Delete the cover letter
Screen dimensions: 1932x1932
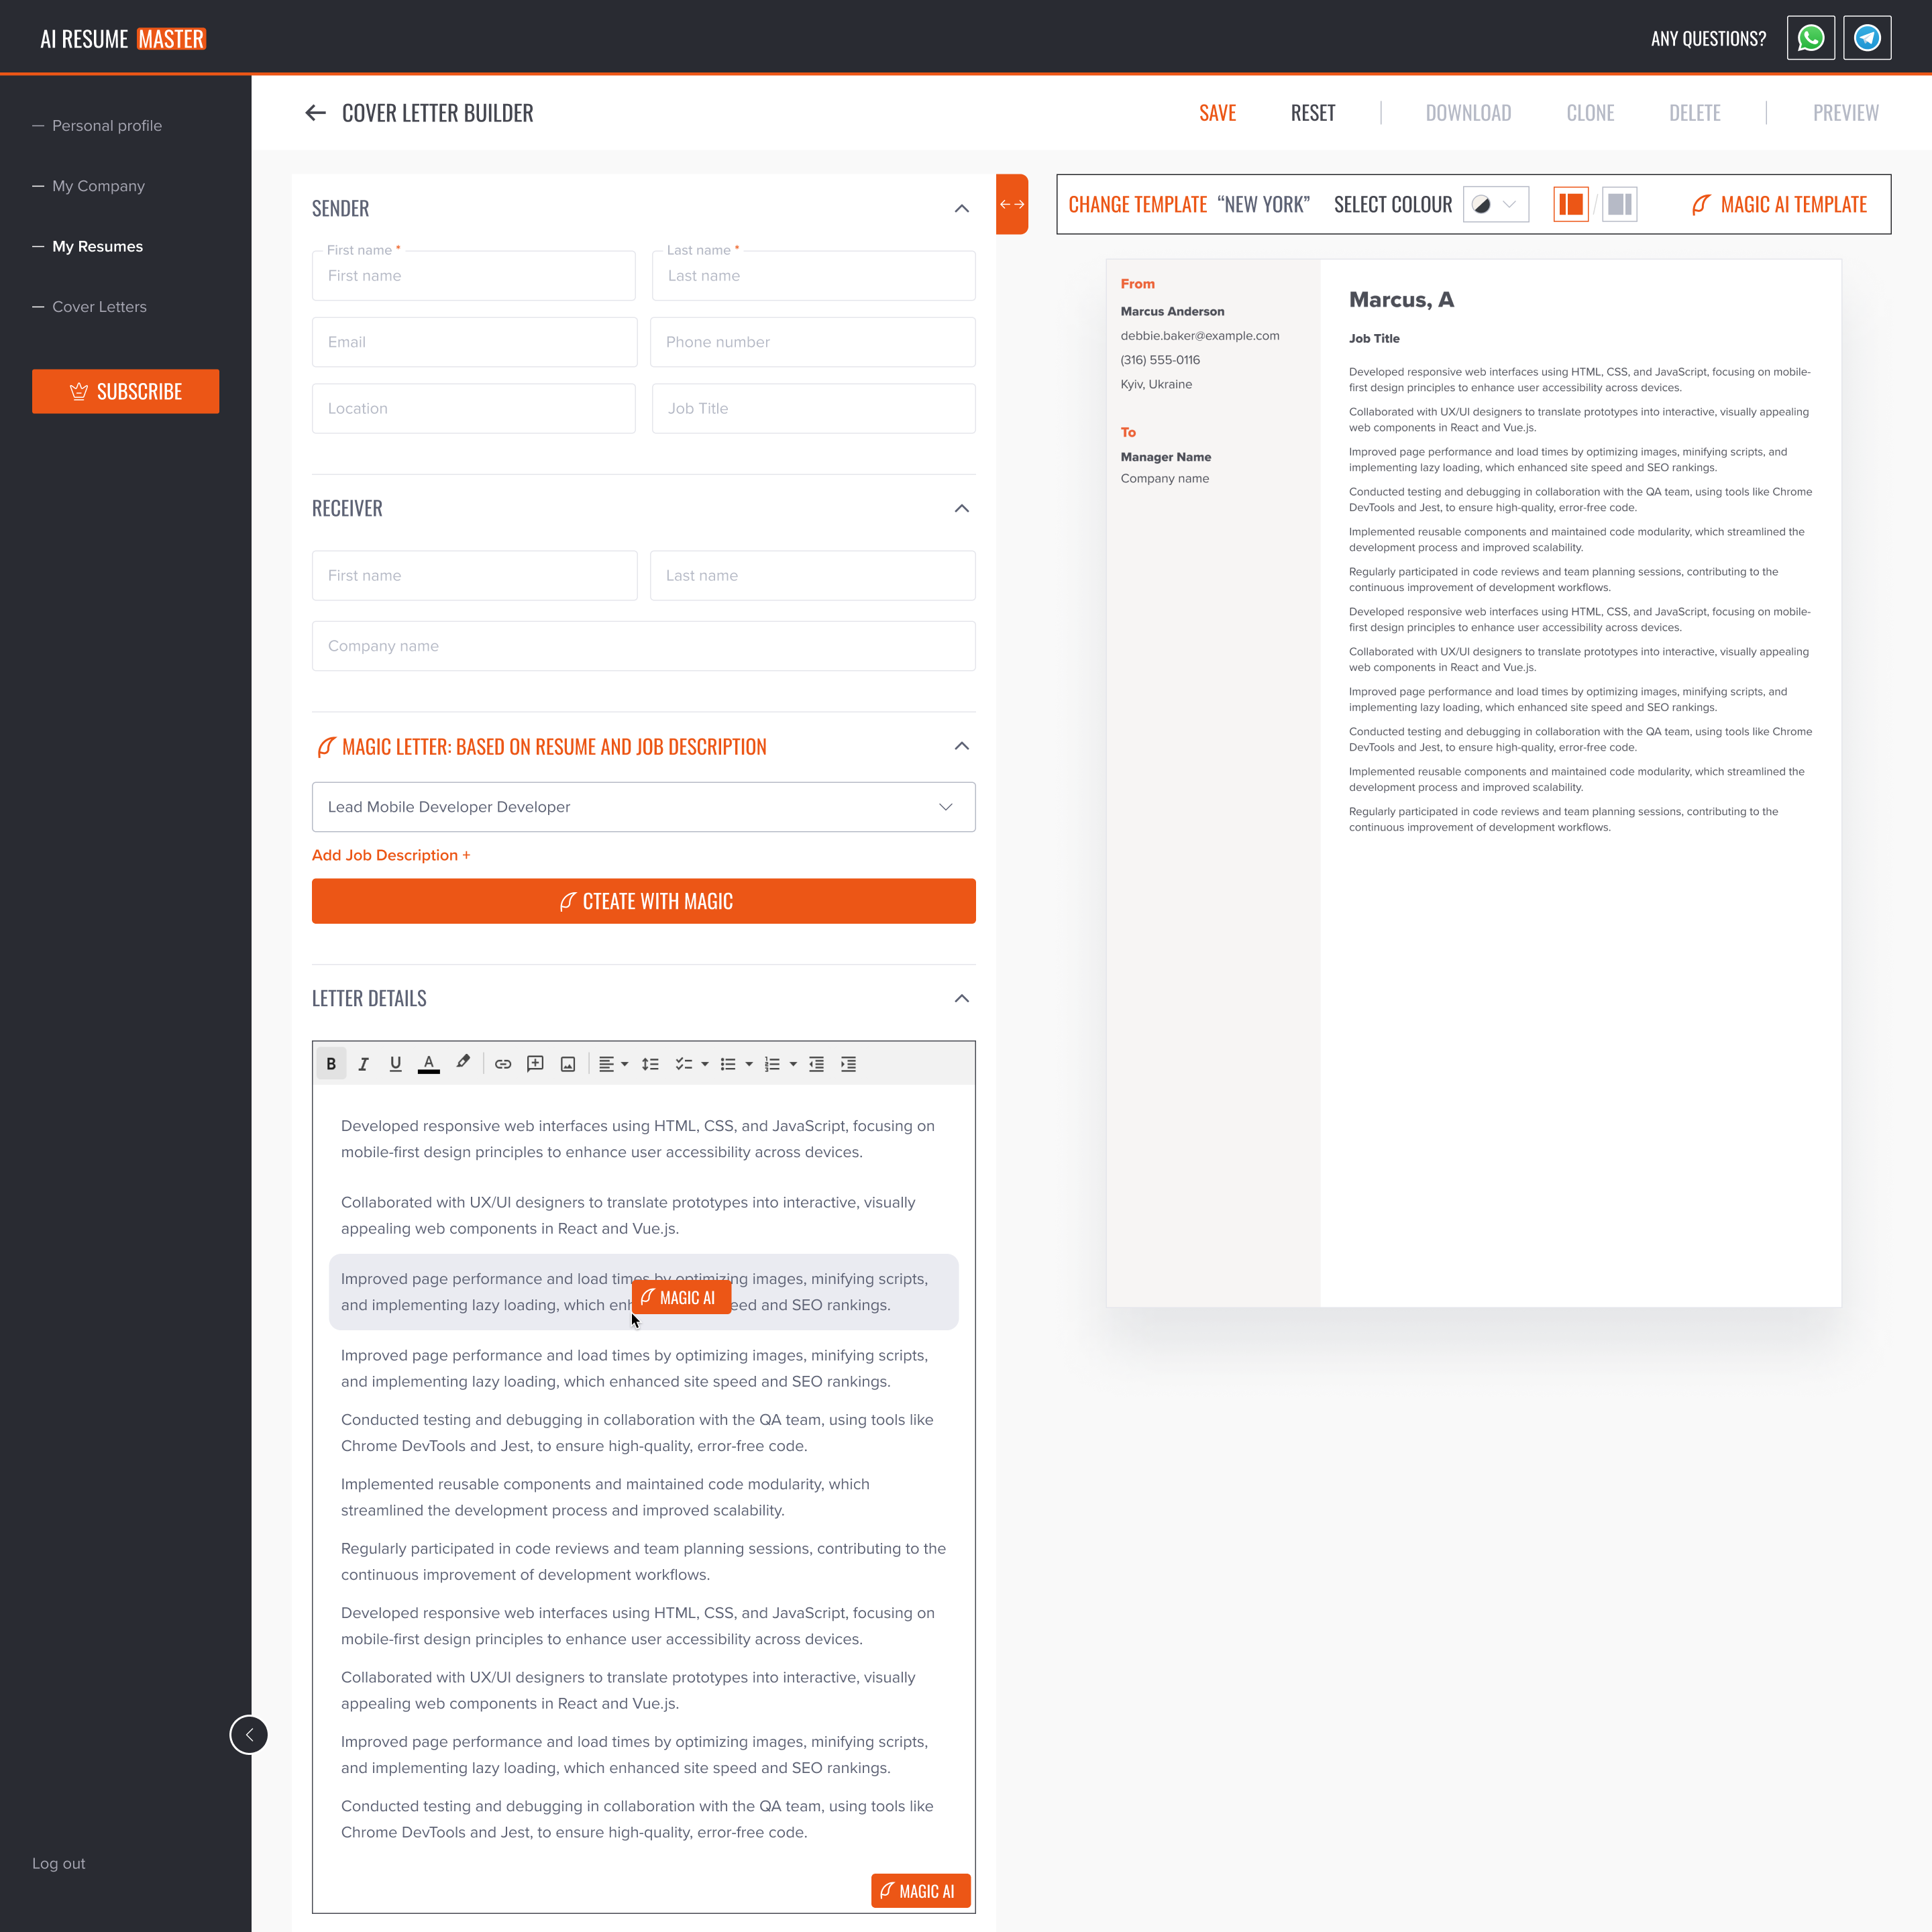pos(1695,113)
